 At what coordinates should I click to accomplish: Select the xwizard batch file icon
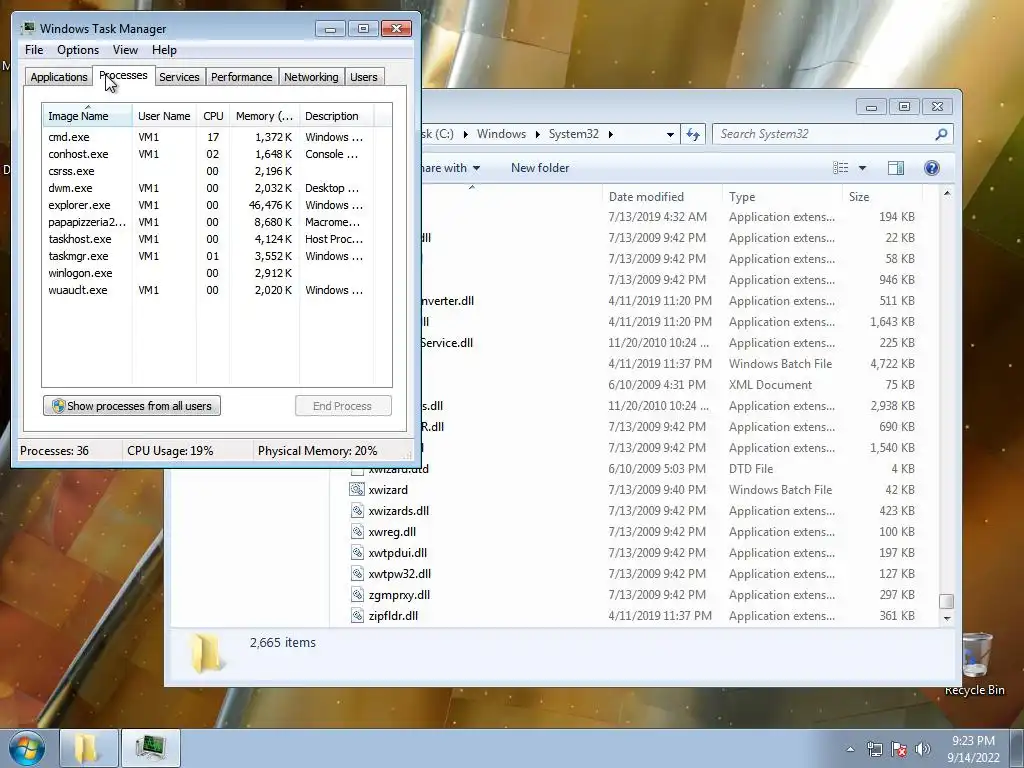point(357,489)
